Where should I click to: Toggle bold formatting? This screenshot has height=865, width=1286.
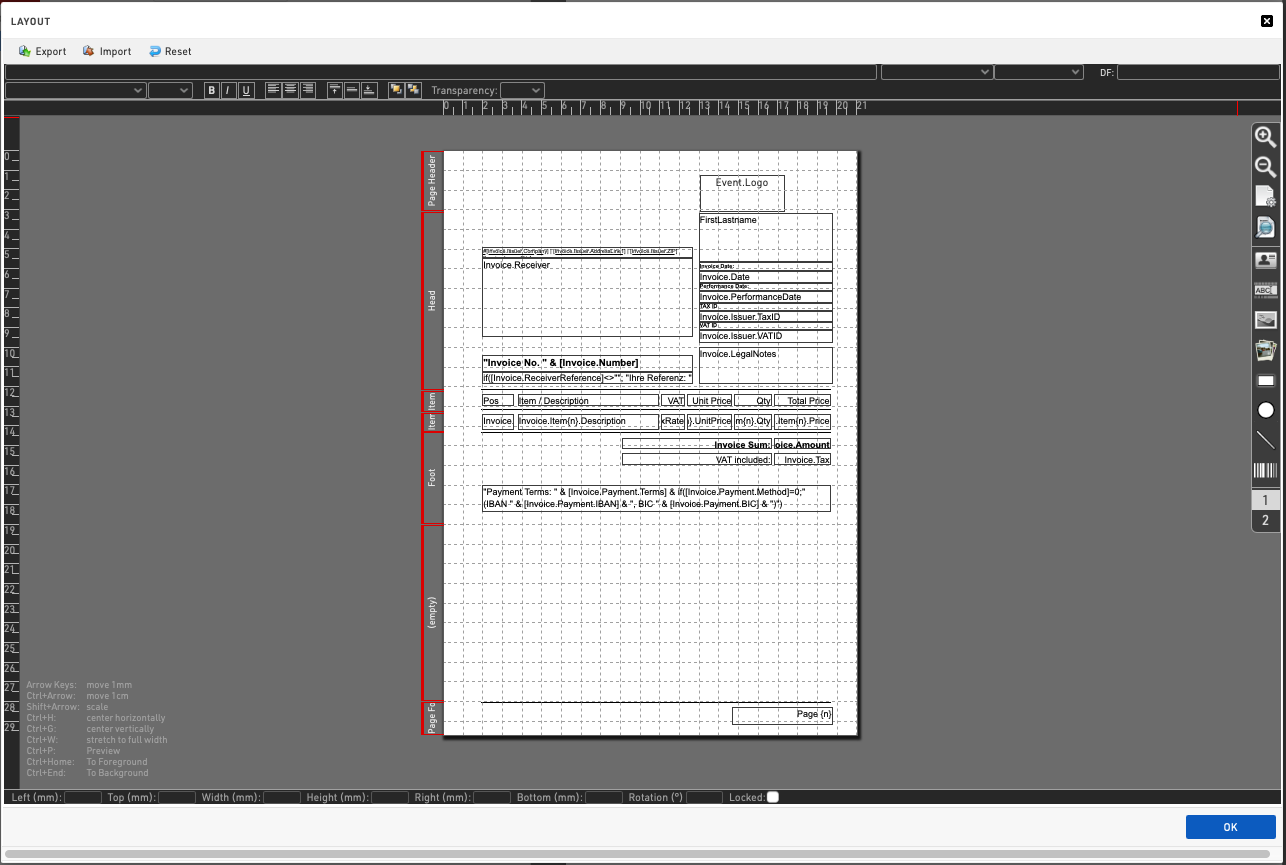coord(212,90)
